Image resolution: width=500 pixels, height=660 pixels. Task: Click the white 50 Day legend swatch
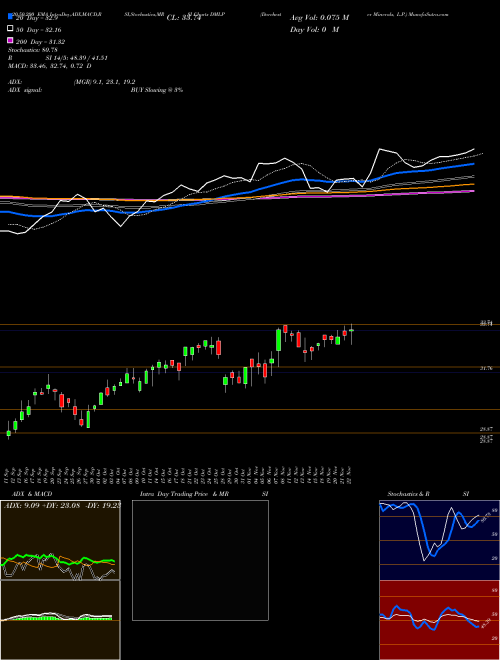coord(11,29)
